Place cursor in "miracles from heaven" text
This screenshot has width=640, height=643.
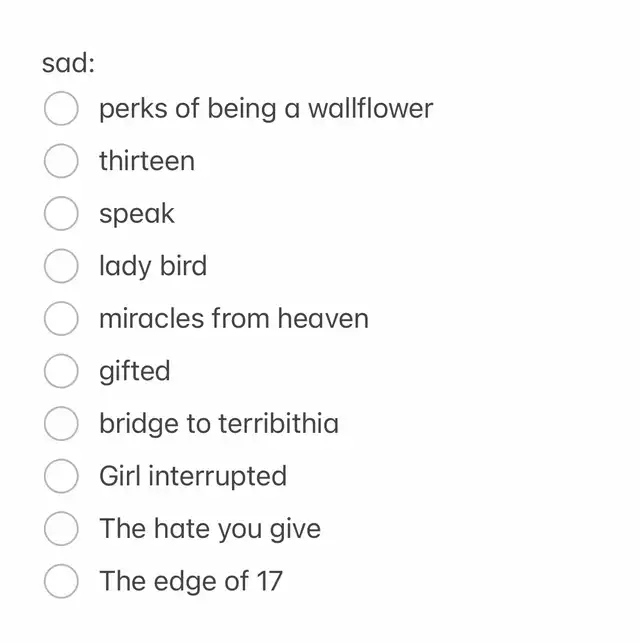(x=233, y=319)
